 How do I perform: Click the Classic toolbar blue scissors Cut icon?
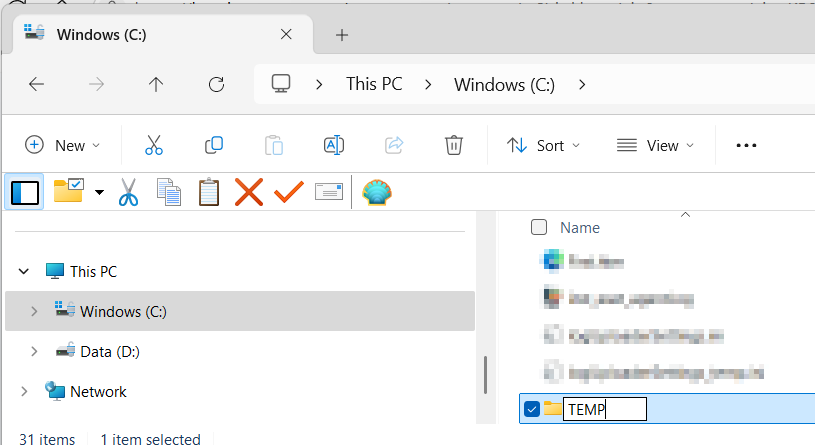(128, 192)
